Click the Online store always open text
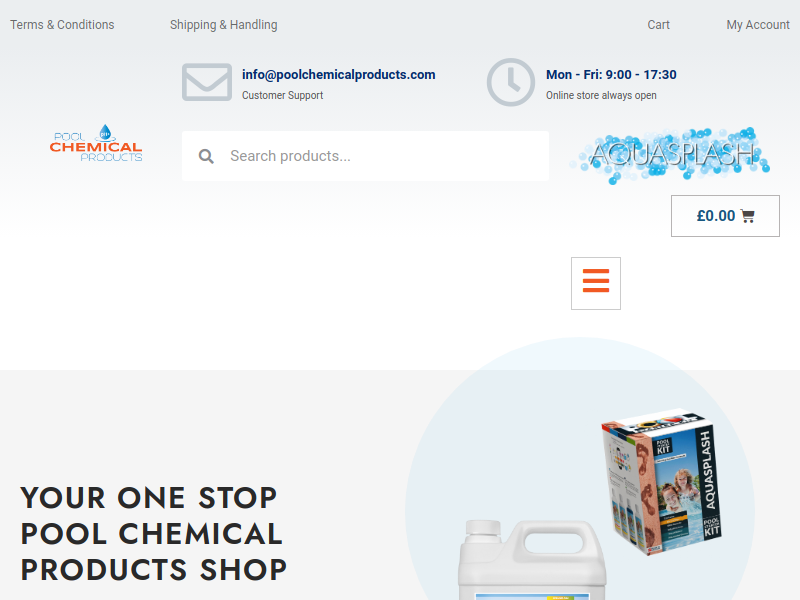 click(601, 95)
